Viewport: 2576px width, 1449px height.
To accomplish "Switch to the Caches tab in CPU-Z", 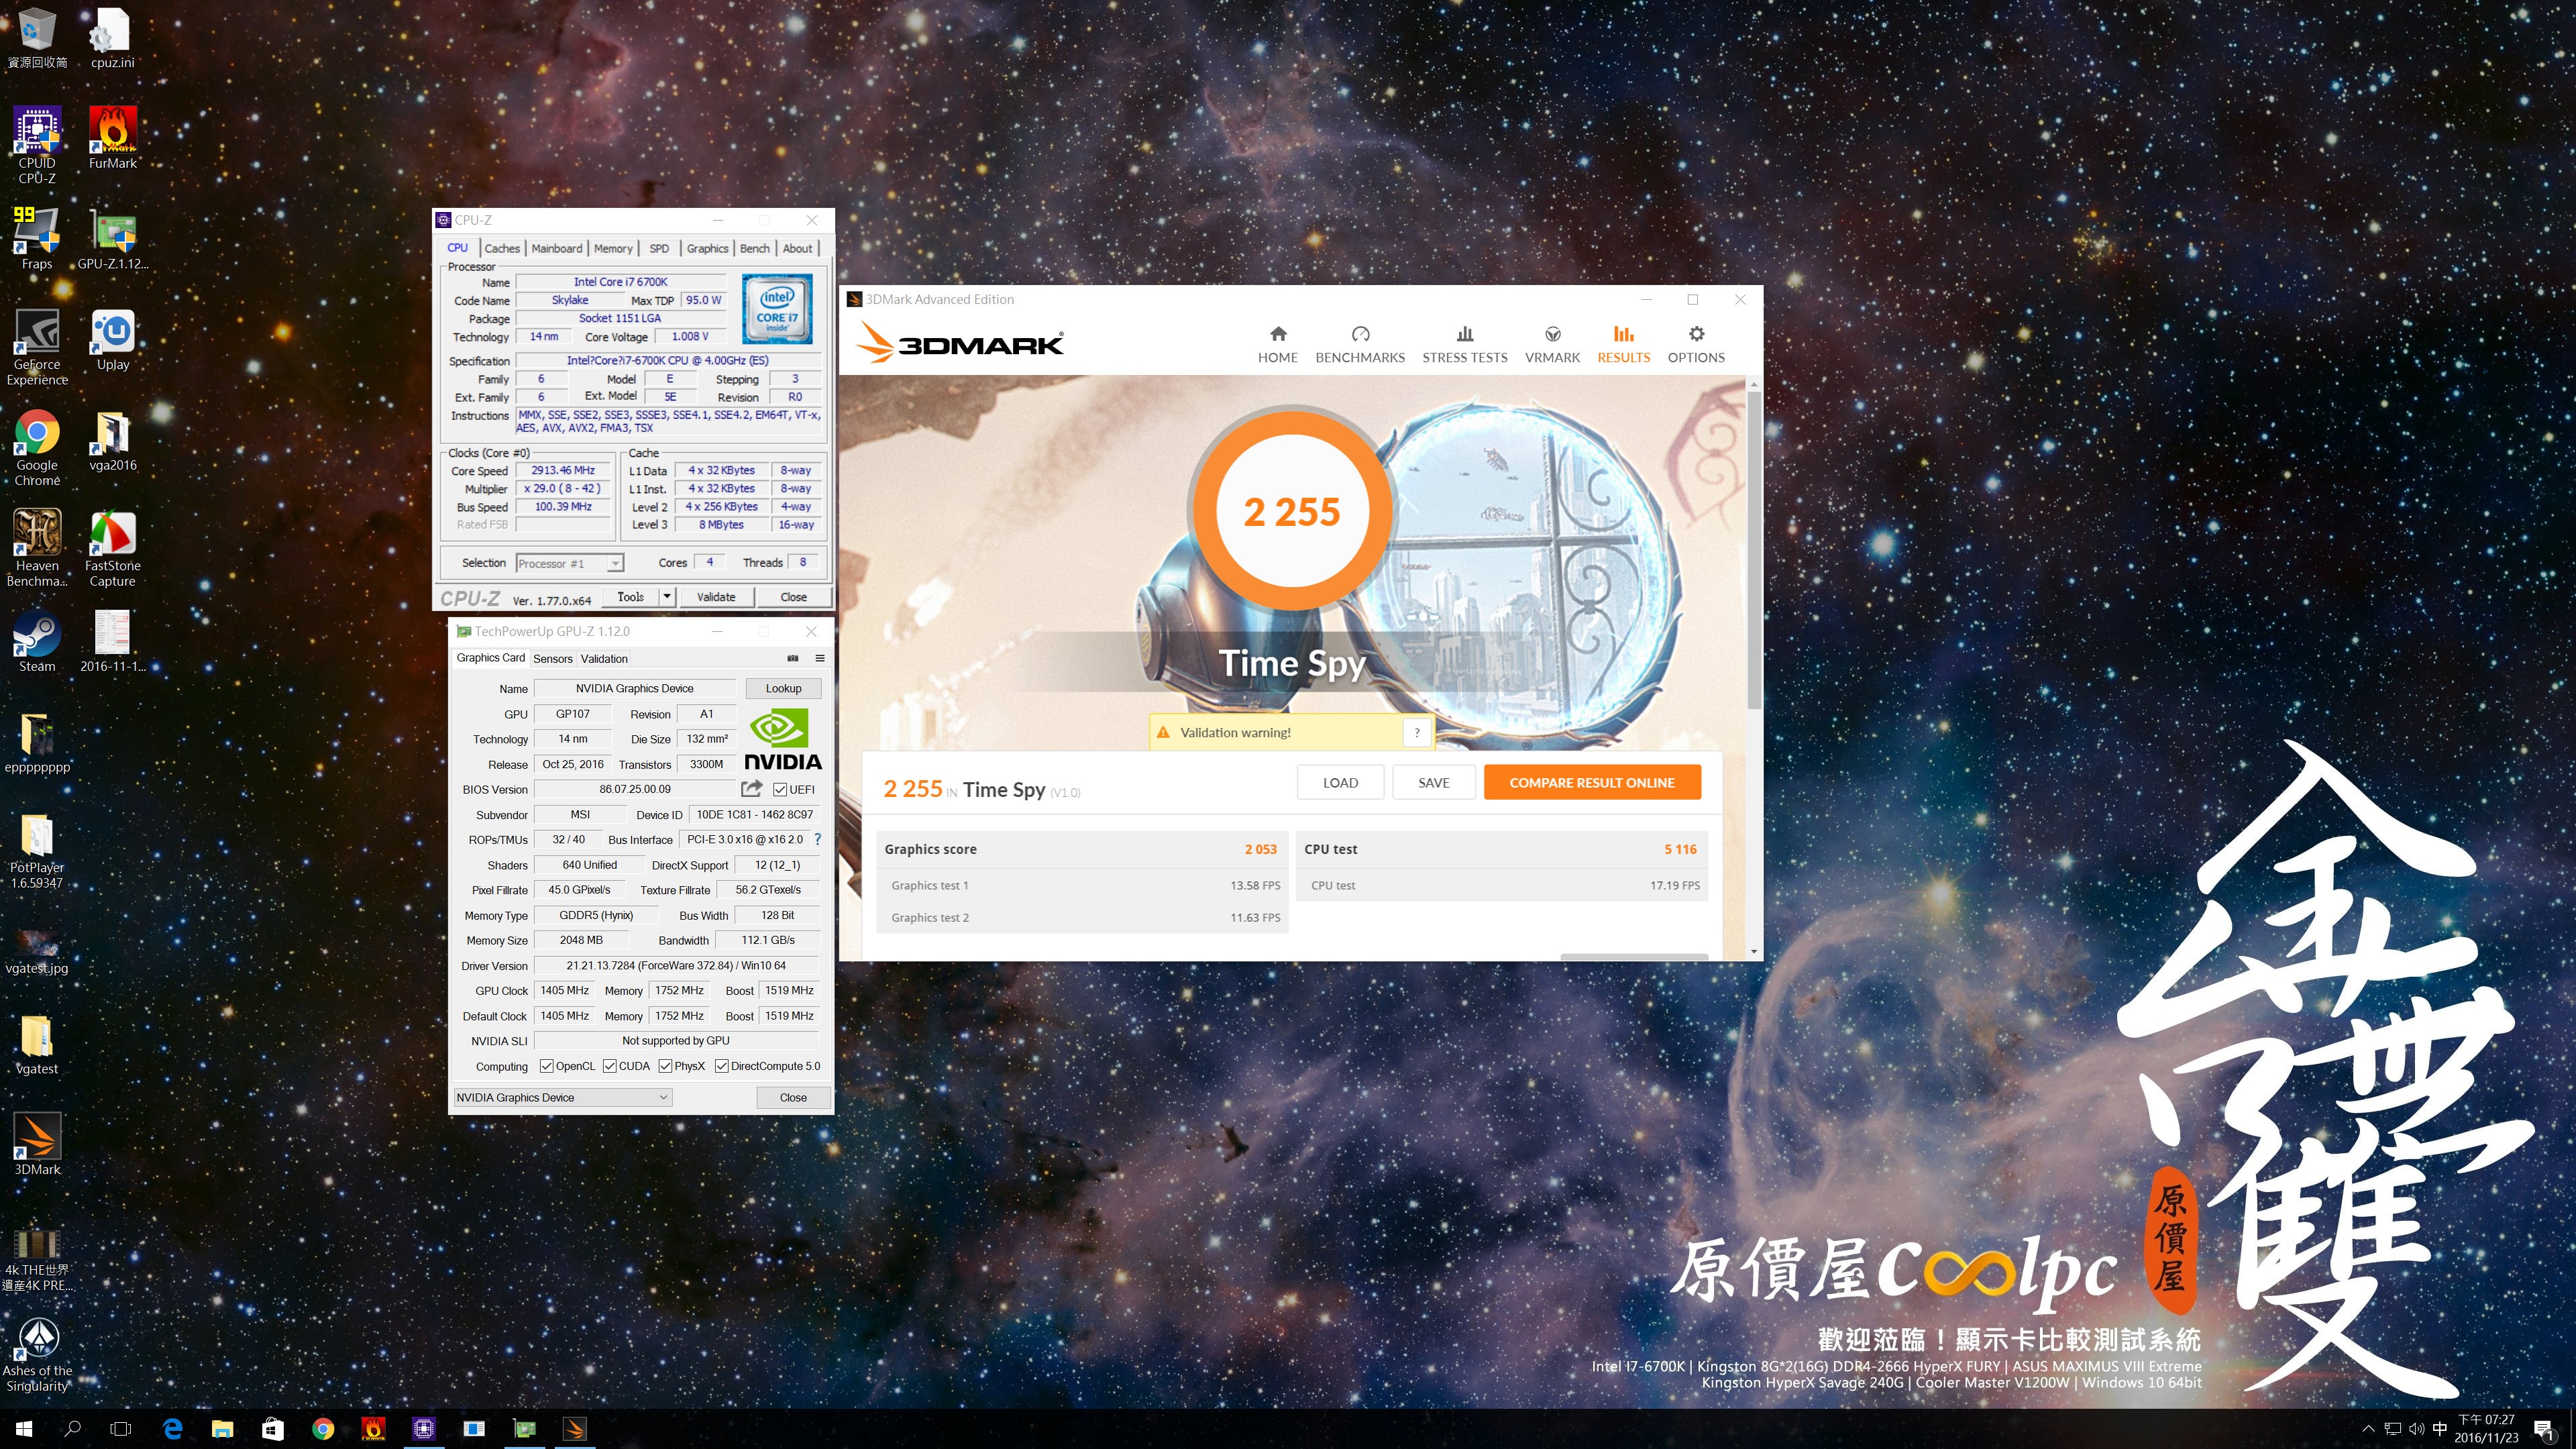I will tap(501, 248).
